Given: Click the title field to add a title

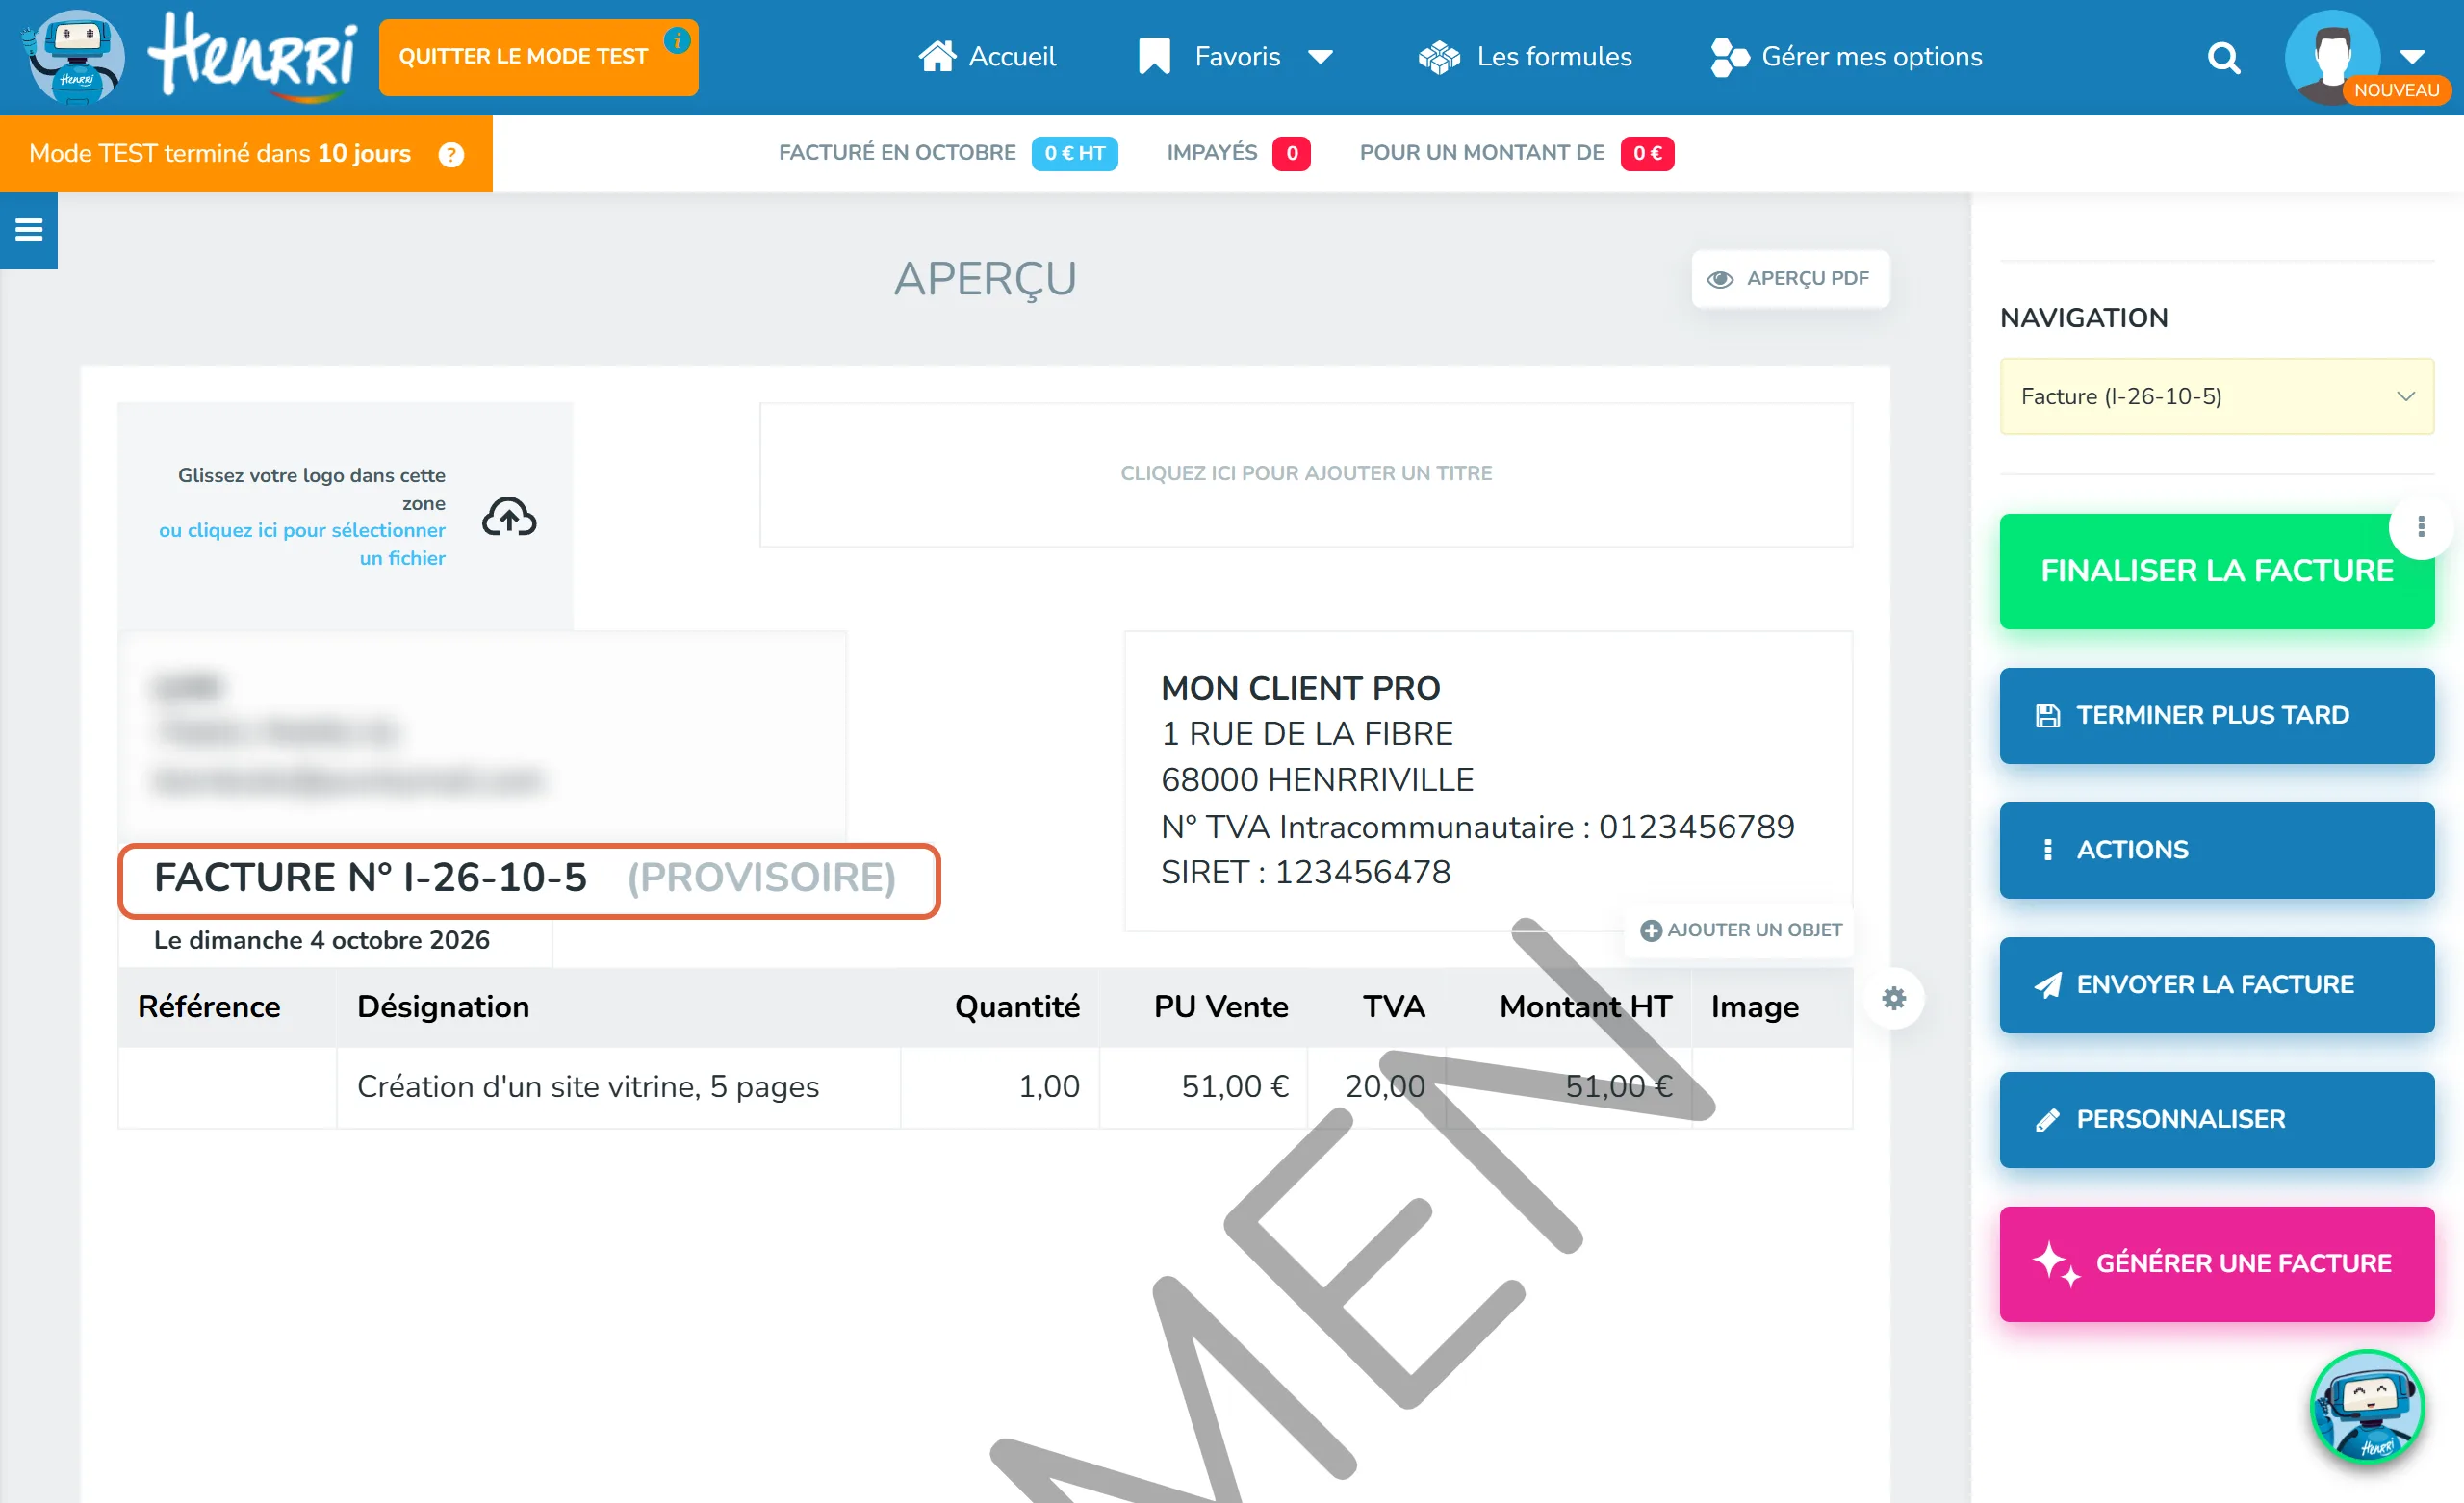Looking at the screenshot, I should tap(1305, 474).
